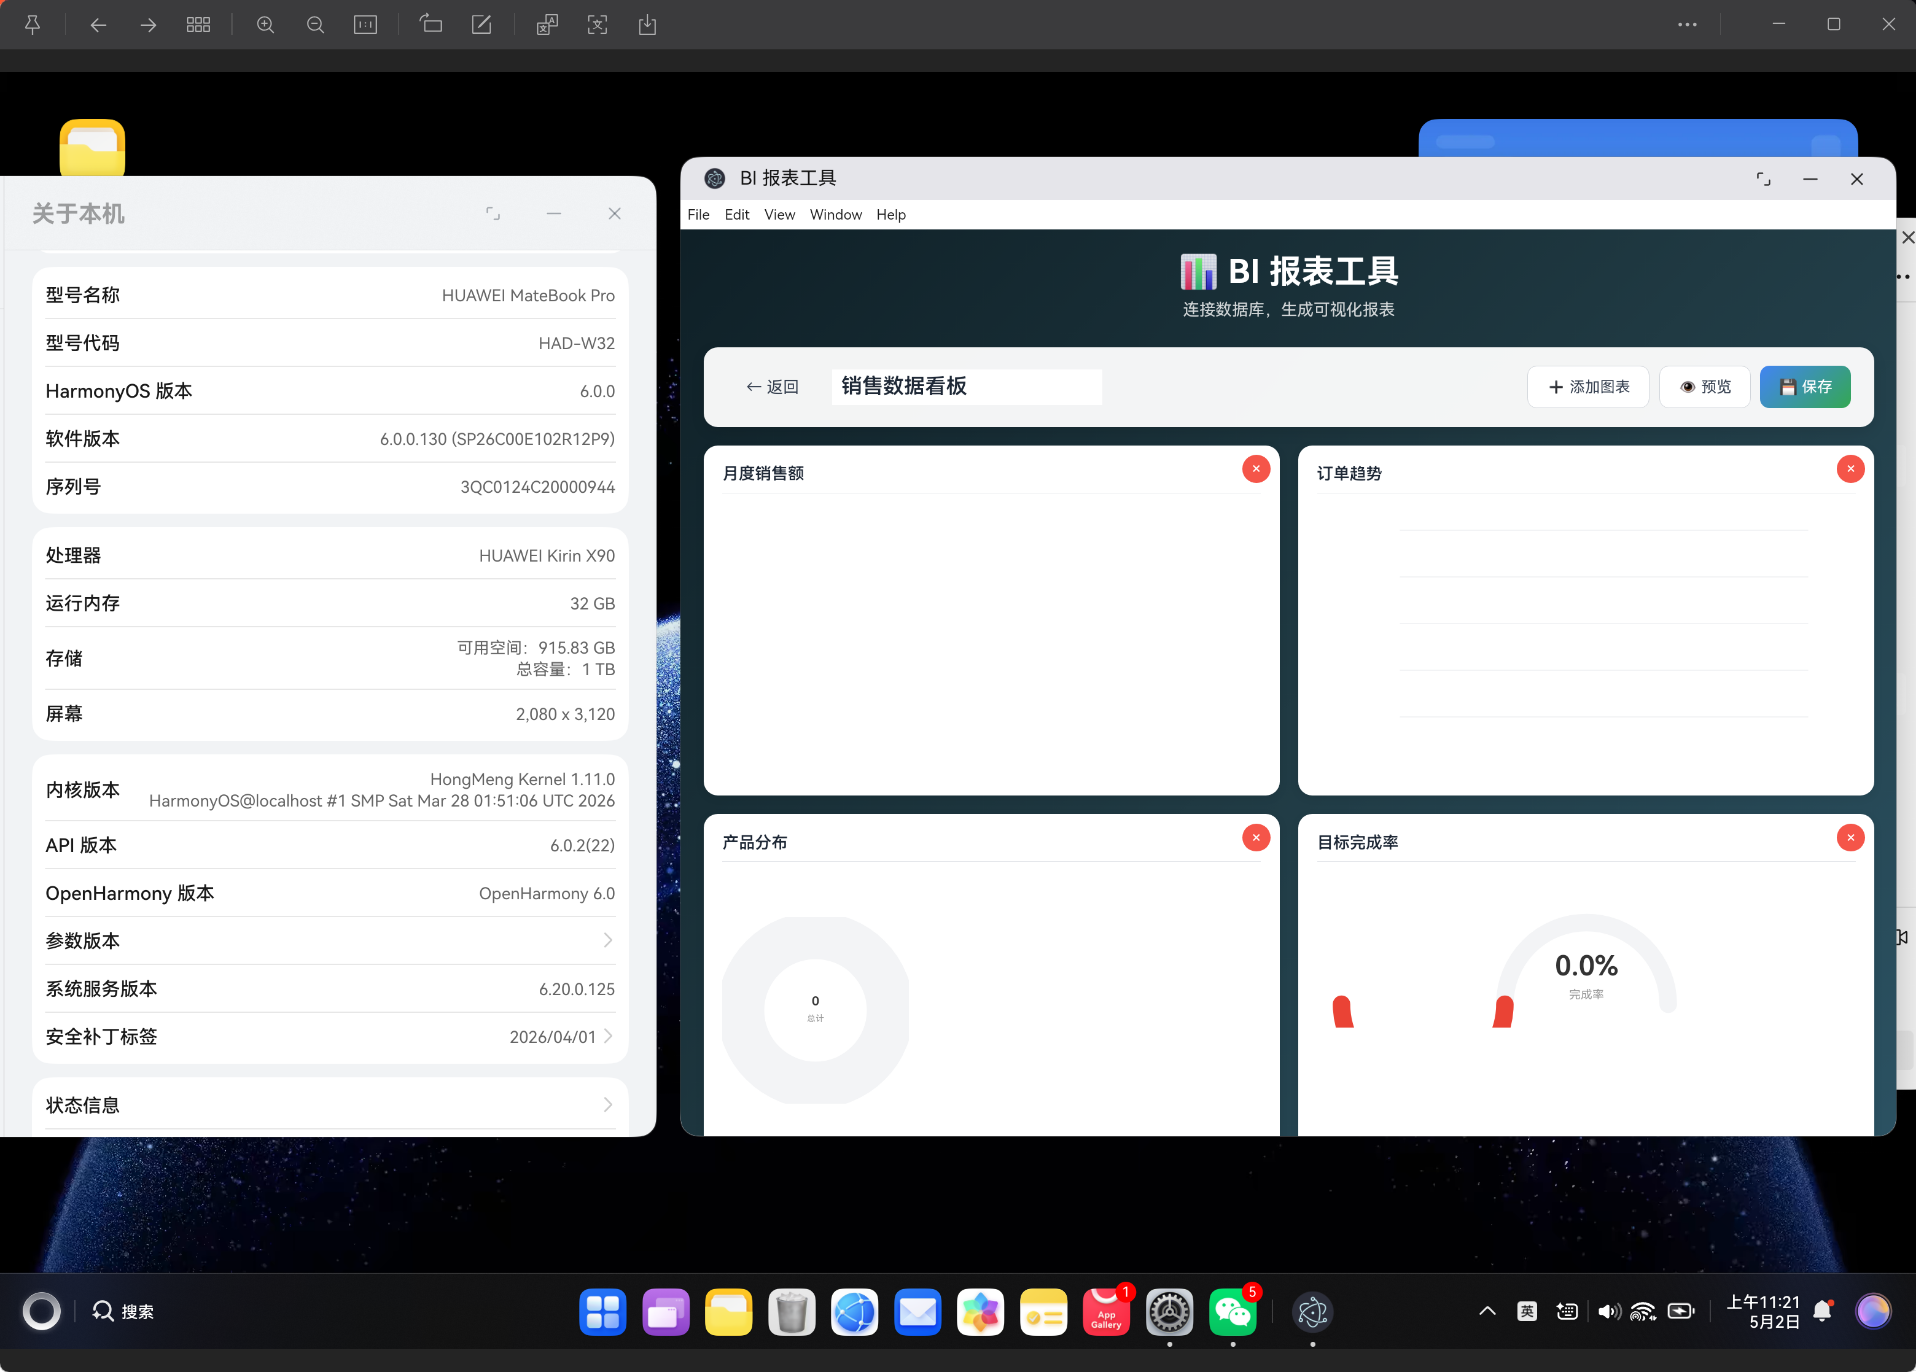Screen dimensions: 1916x1372
Task: Show image at original 1:1 size
Action: [x=366, y=25]
